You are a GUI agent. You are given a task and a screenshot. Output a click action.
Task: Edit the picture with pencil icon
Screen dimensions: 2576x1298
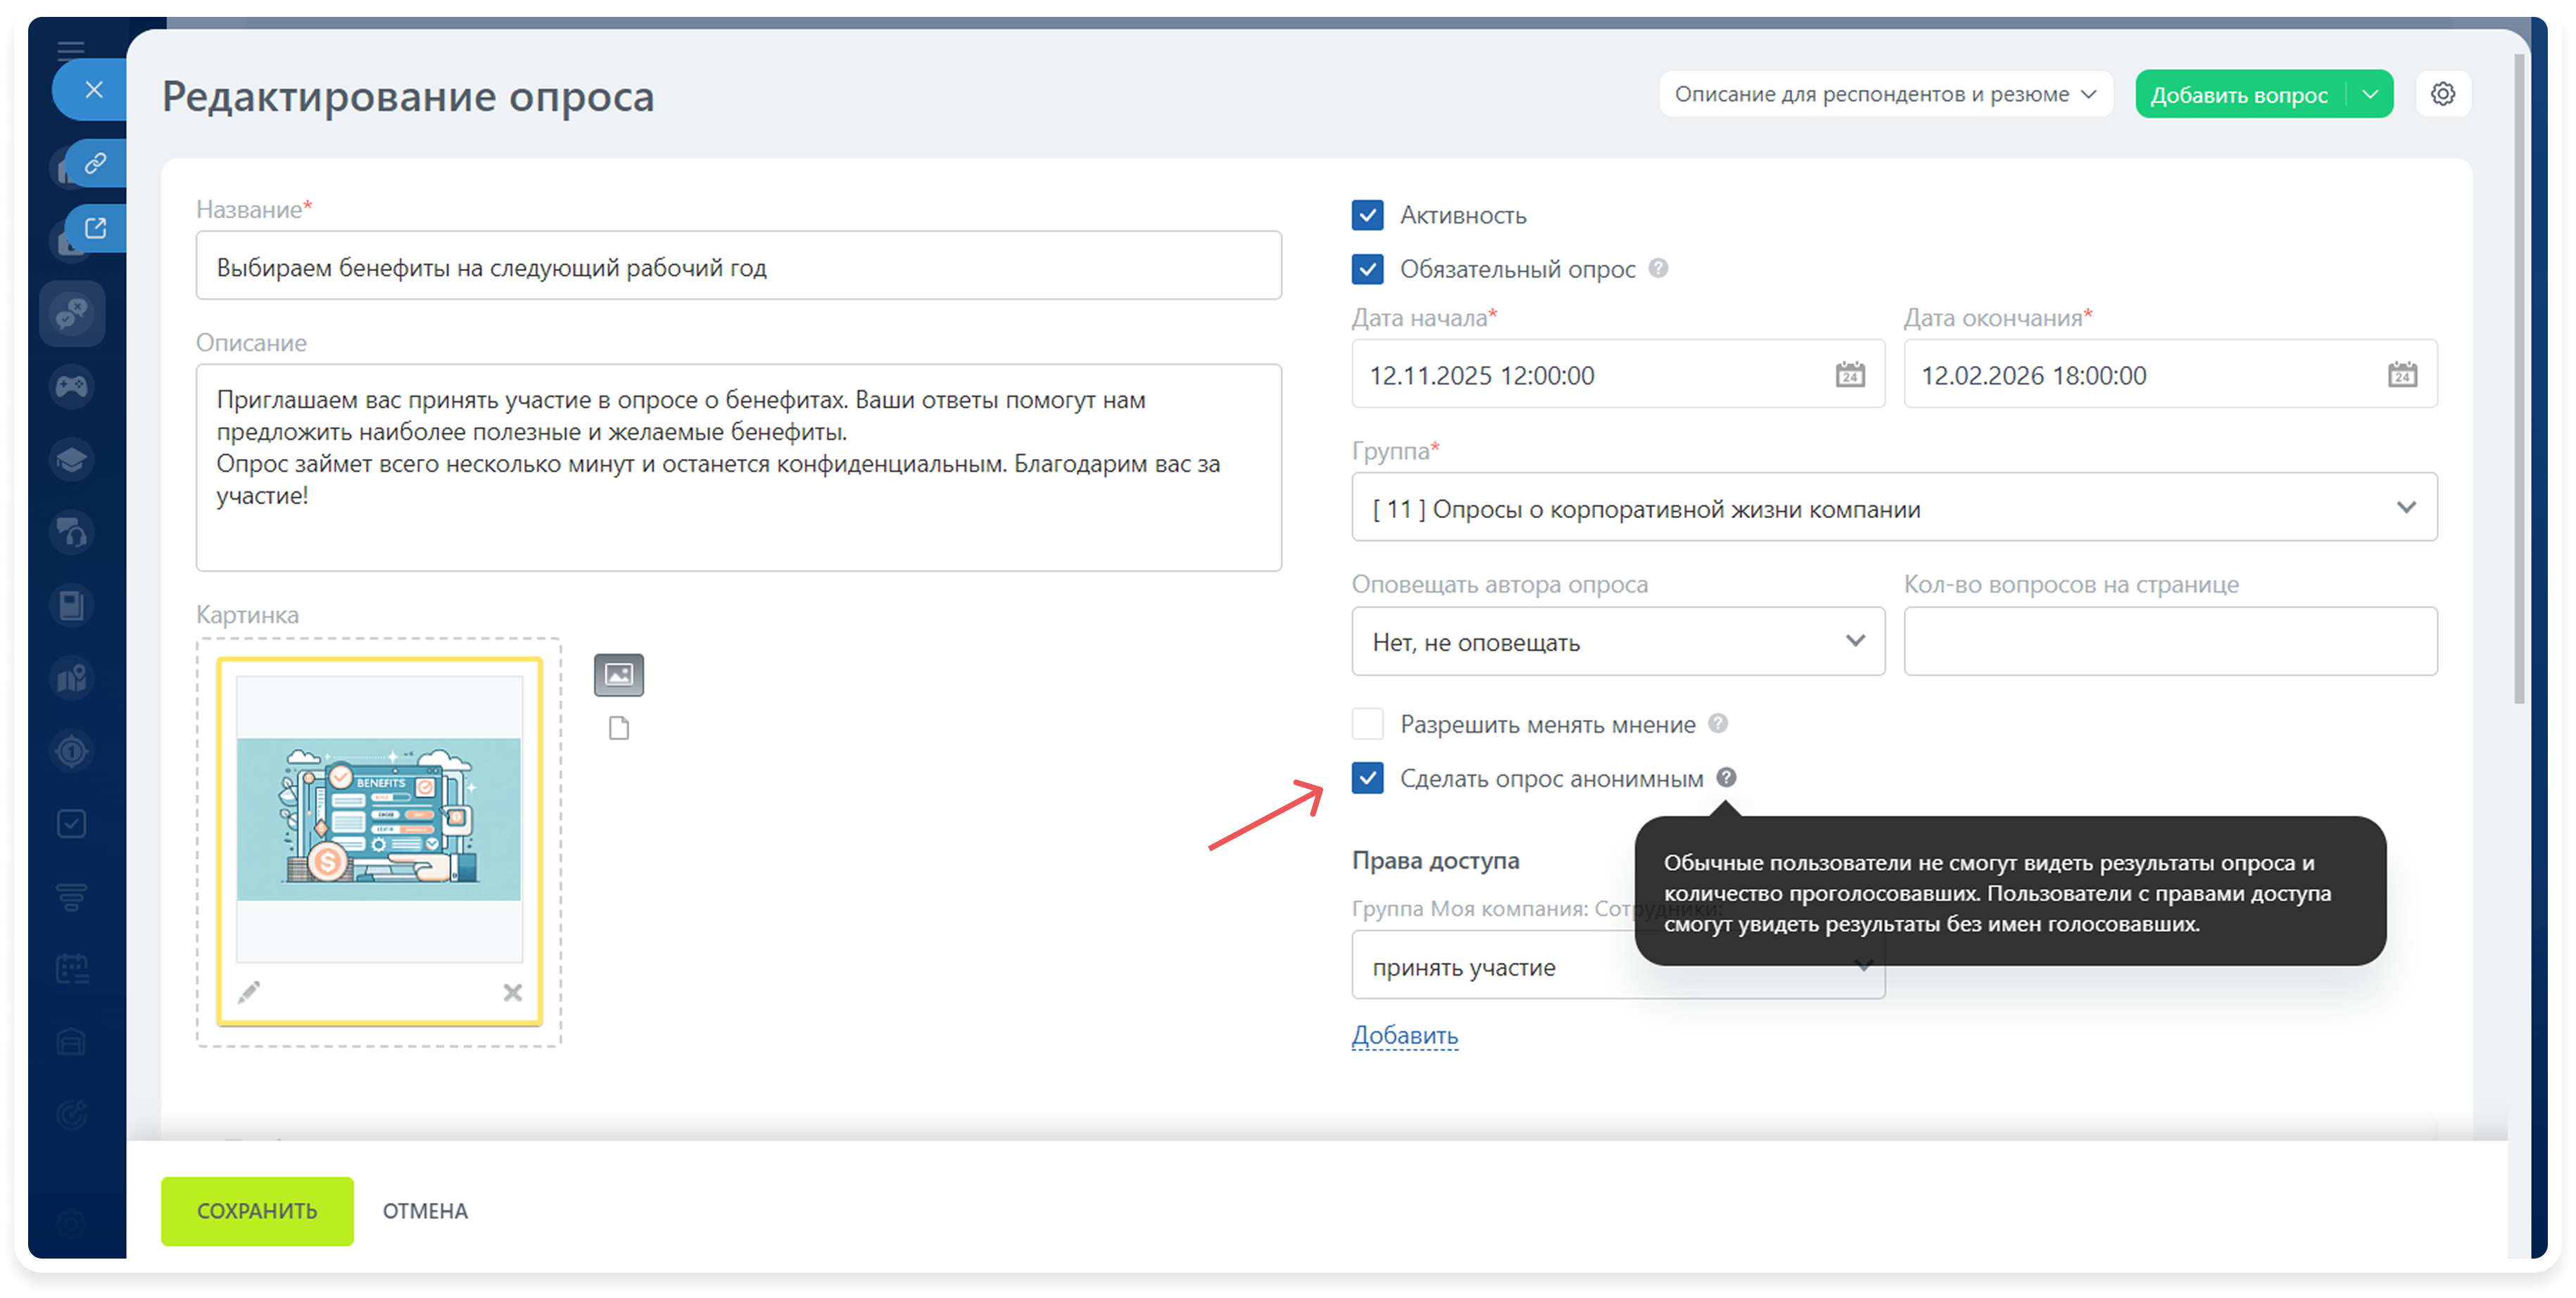249,992
